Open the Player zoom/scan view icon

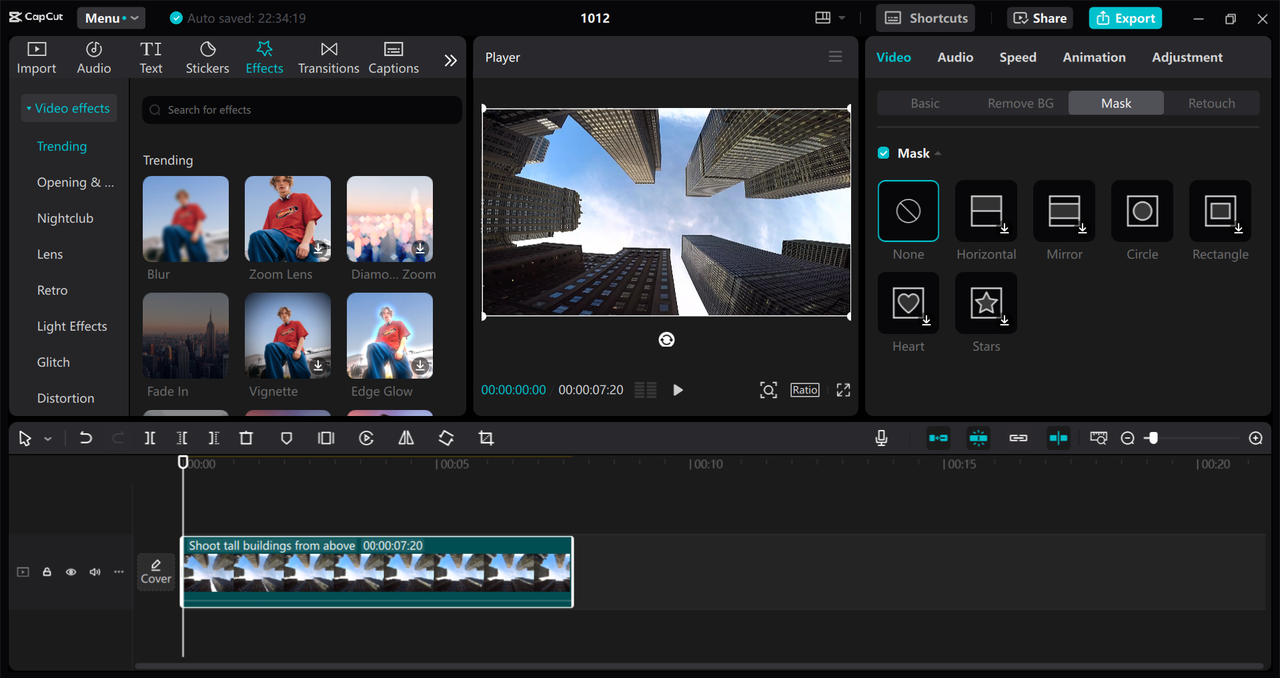pyautogui.click(x=768, y=390)
